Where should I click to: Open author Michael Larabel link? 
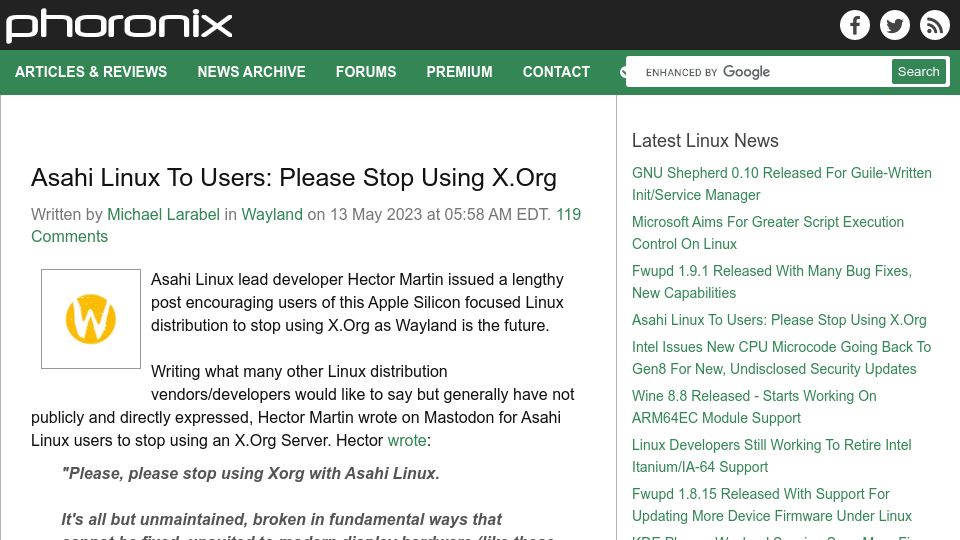(x=163, y=214)
